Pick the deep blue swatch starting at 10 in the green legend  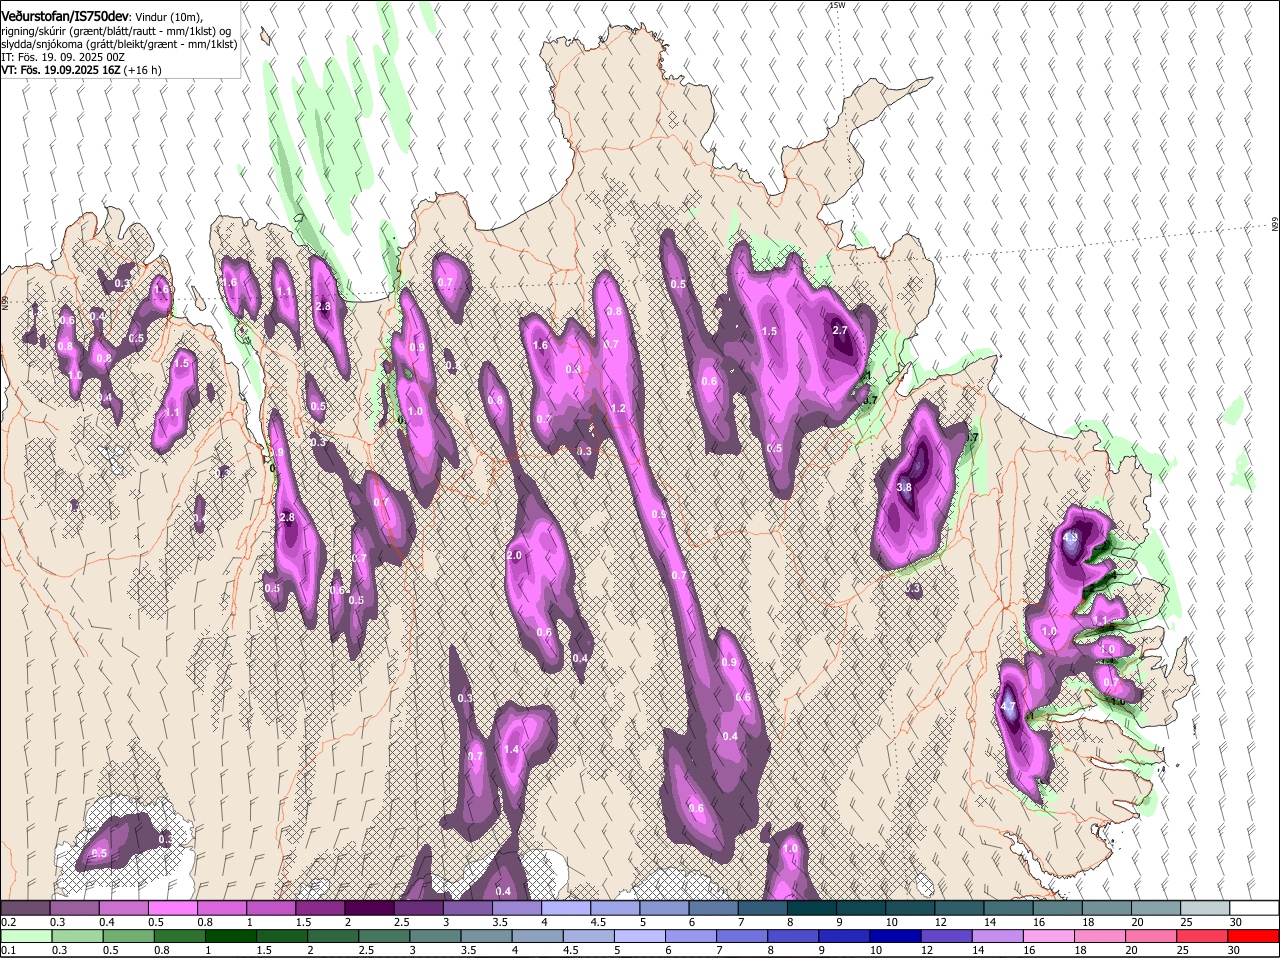point(897,936)
